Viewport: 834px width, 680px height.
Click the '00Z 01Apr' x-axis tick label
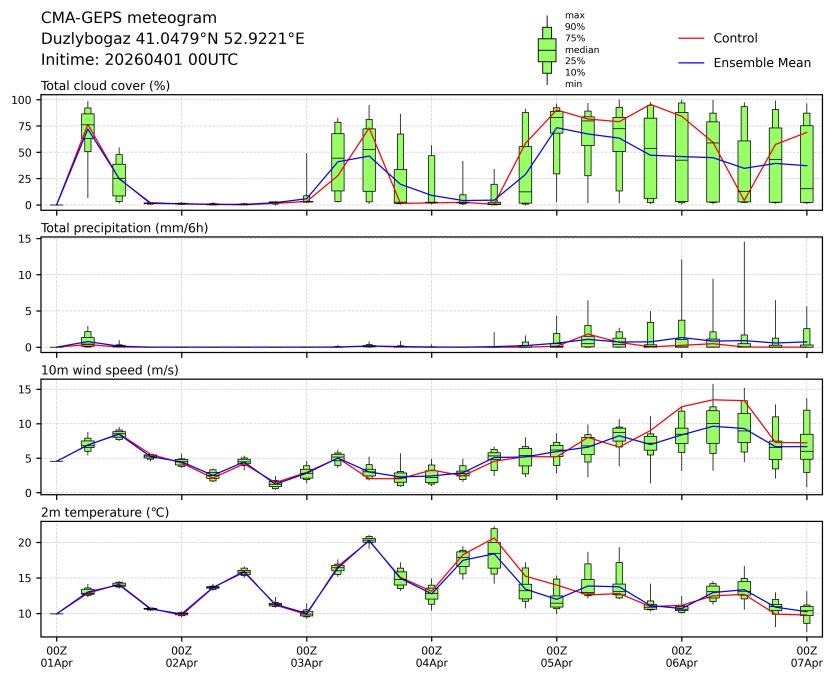[x=56, y=657]
